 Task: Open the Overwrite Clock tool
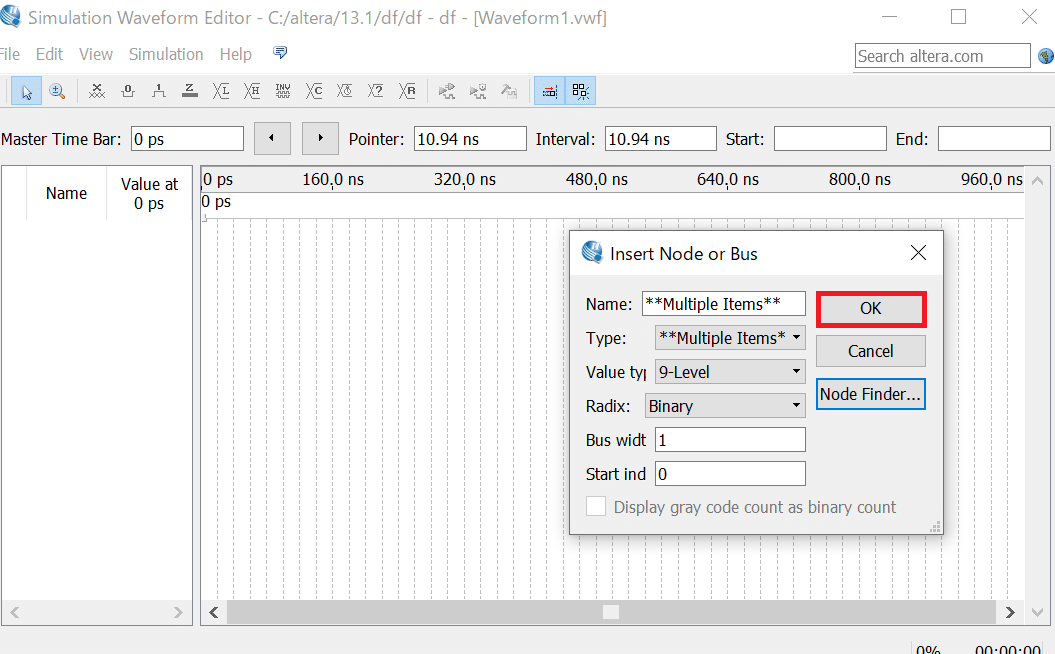(344, 92)
